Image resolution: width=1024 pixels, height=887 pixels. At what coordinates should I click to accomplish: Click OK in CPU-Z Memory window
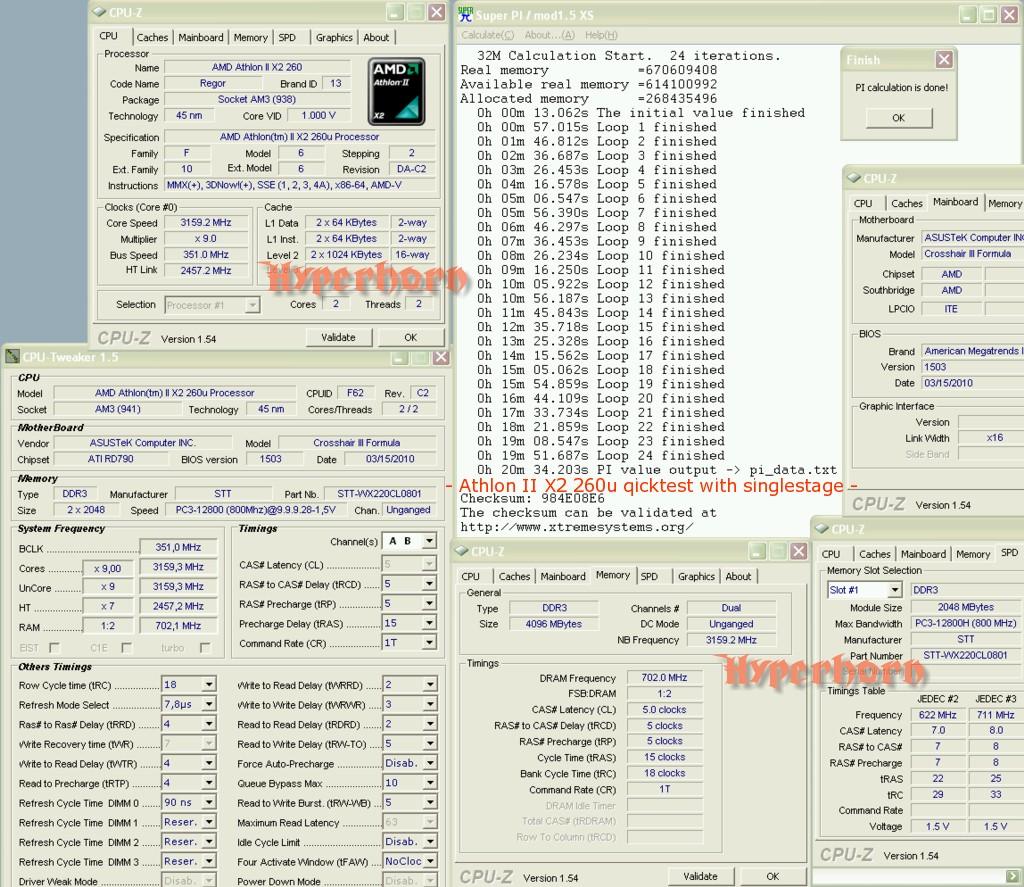coord(773,877)
